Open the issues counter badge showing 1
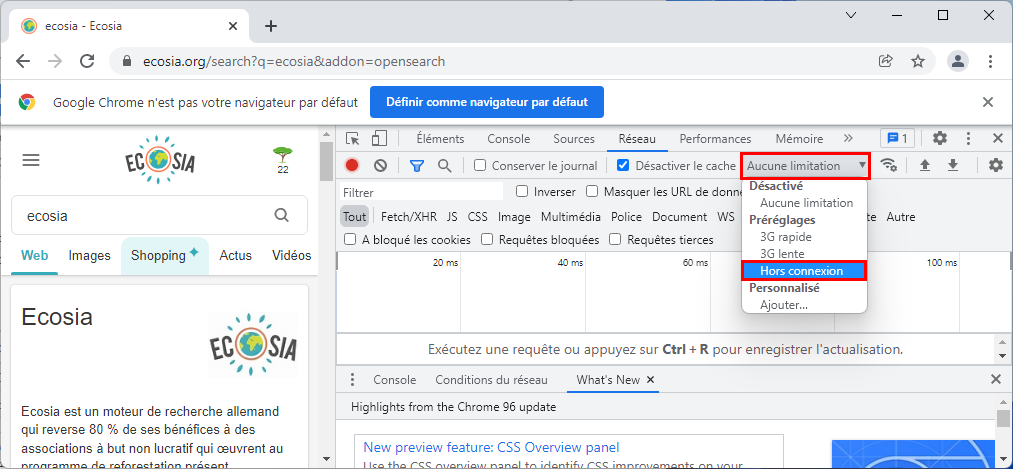The height and width of the screenshot is (469, 1013). pyautogui.click(x=897, y=138)
